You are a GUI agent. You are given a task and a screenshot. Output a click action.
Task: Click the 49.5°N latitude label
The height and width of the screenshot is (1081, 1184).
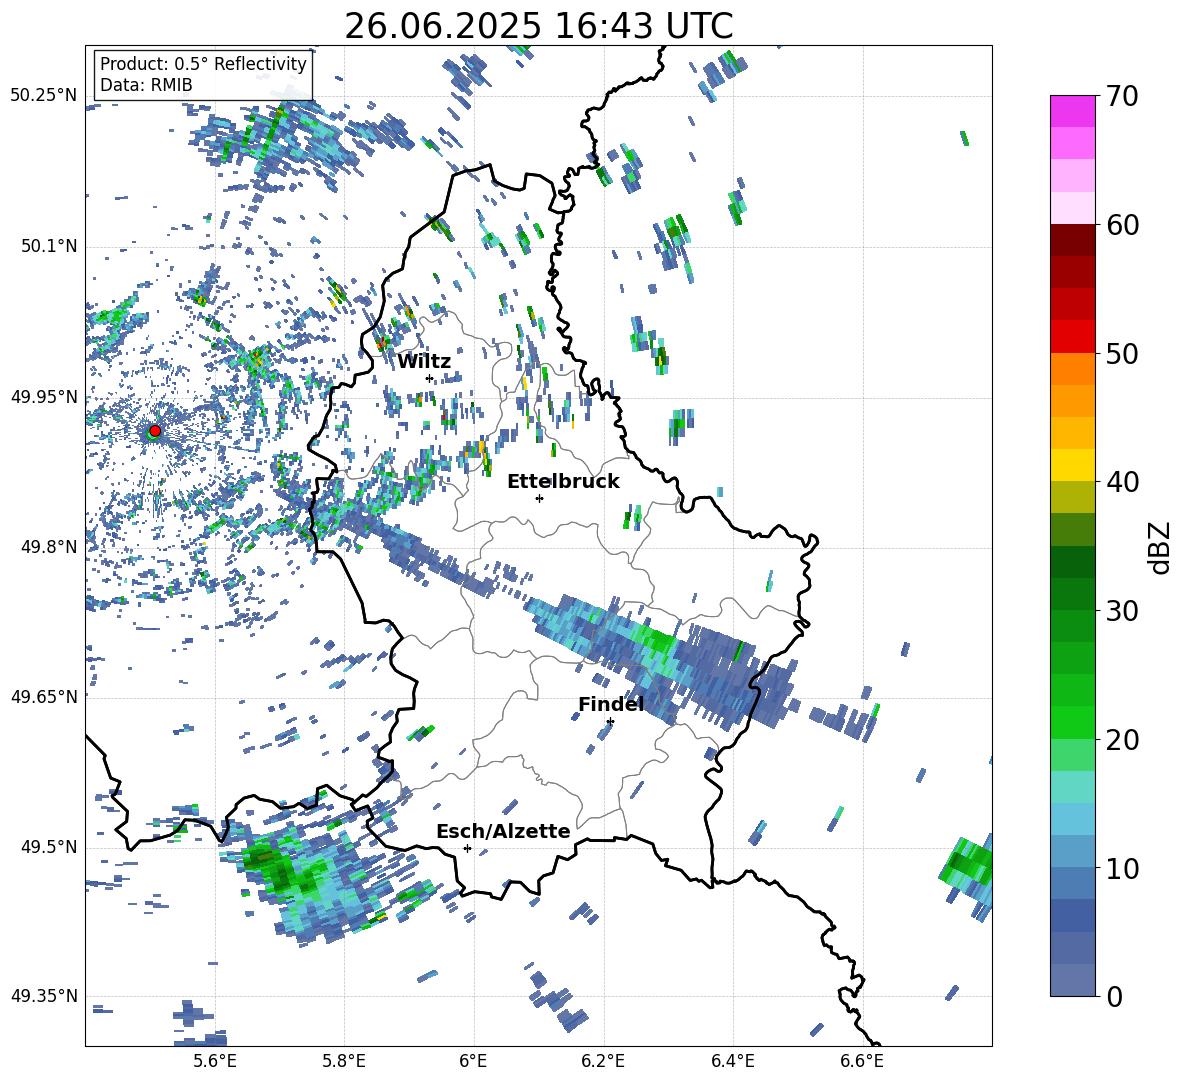pyautogui.click(x=49, y=847)
